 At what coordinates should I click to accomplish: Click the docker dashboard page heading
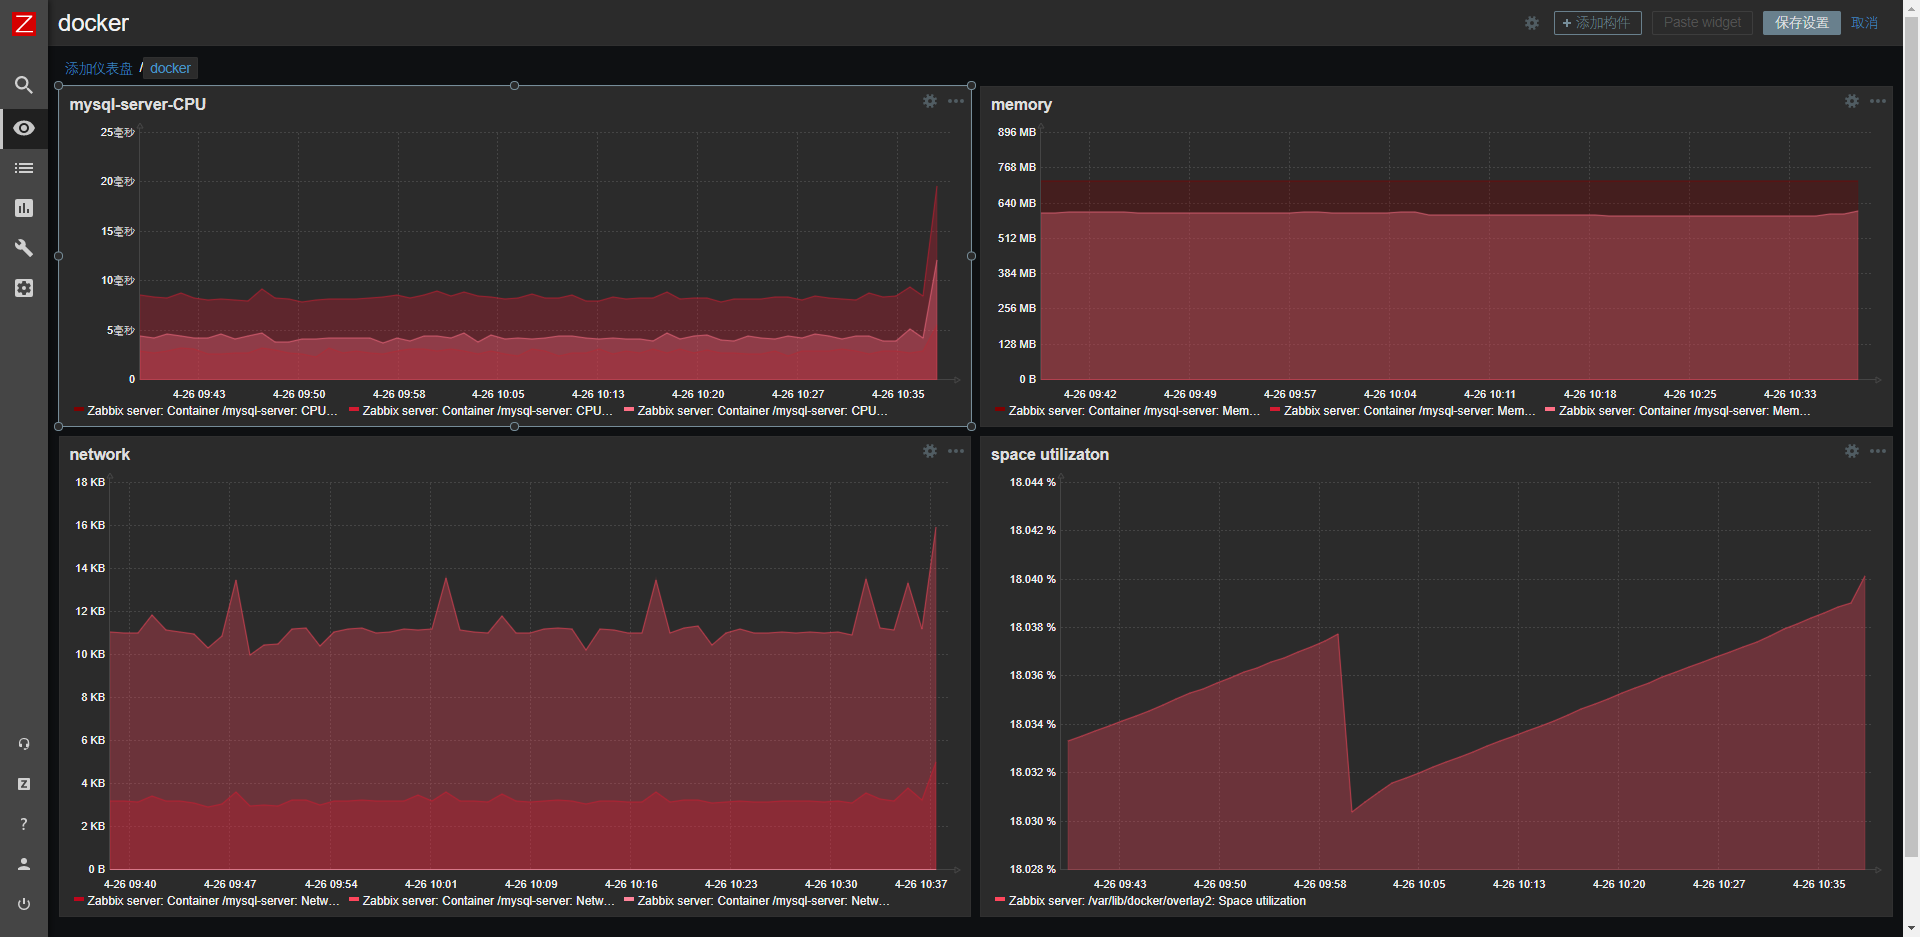tap(93, 23)
